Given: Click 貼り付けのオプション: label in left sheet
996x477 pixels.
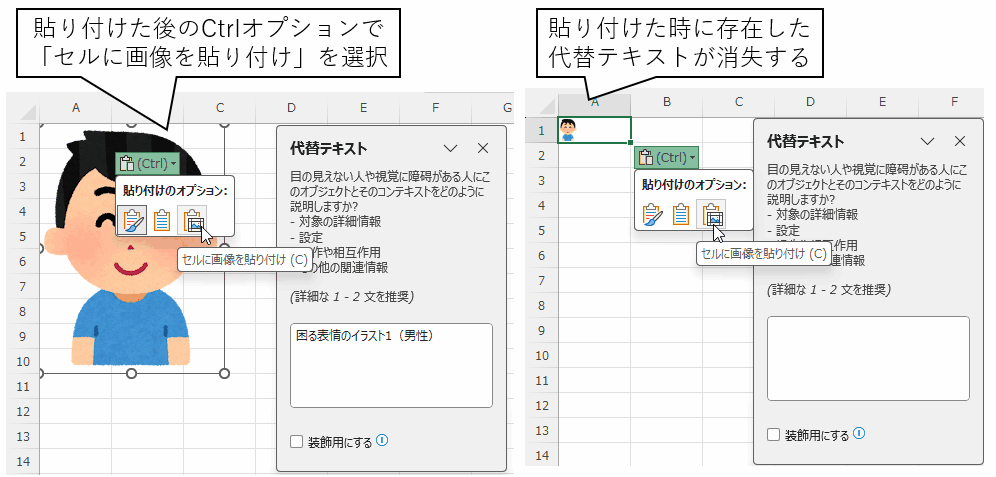Looking at the screenshot, I should pyautogui.click(x=175, y=190).
